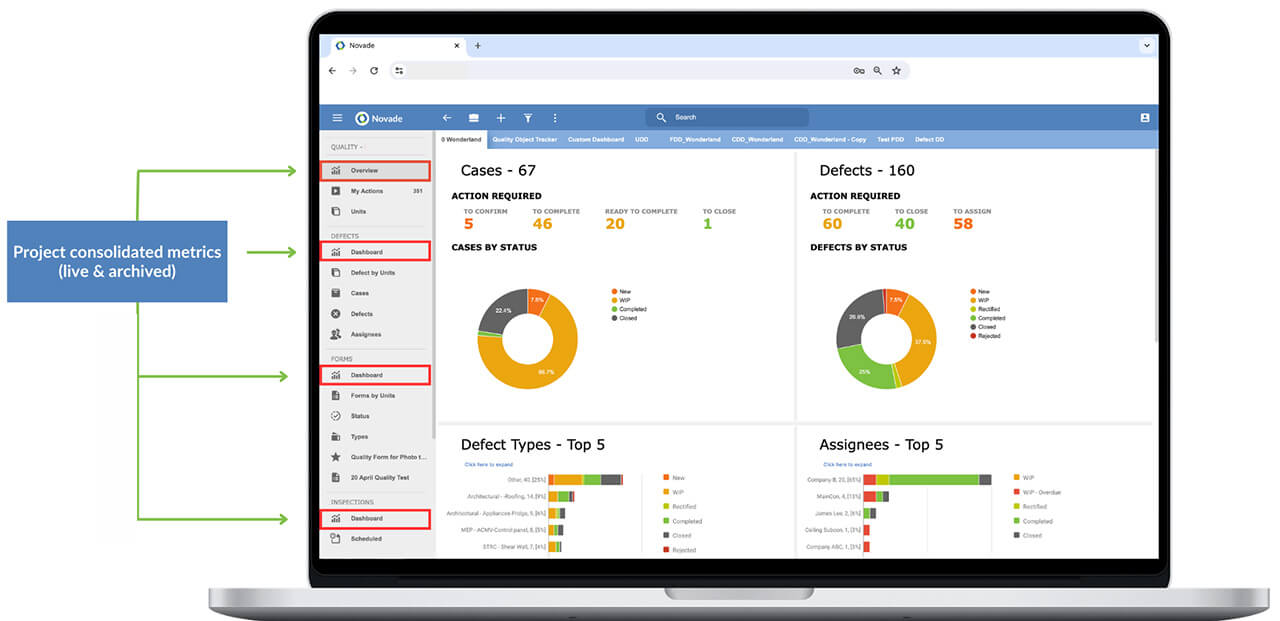The image size is (1280, 621).
Task: Expand Assignees chart via 'Click here to expand'
Action: coord(847,464)
